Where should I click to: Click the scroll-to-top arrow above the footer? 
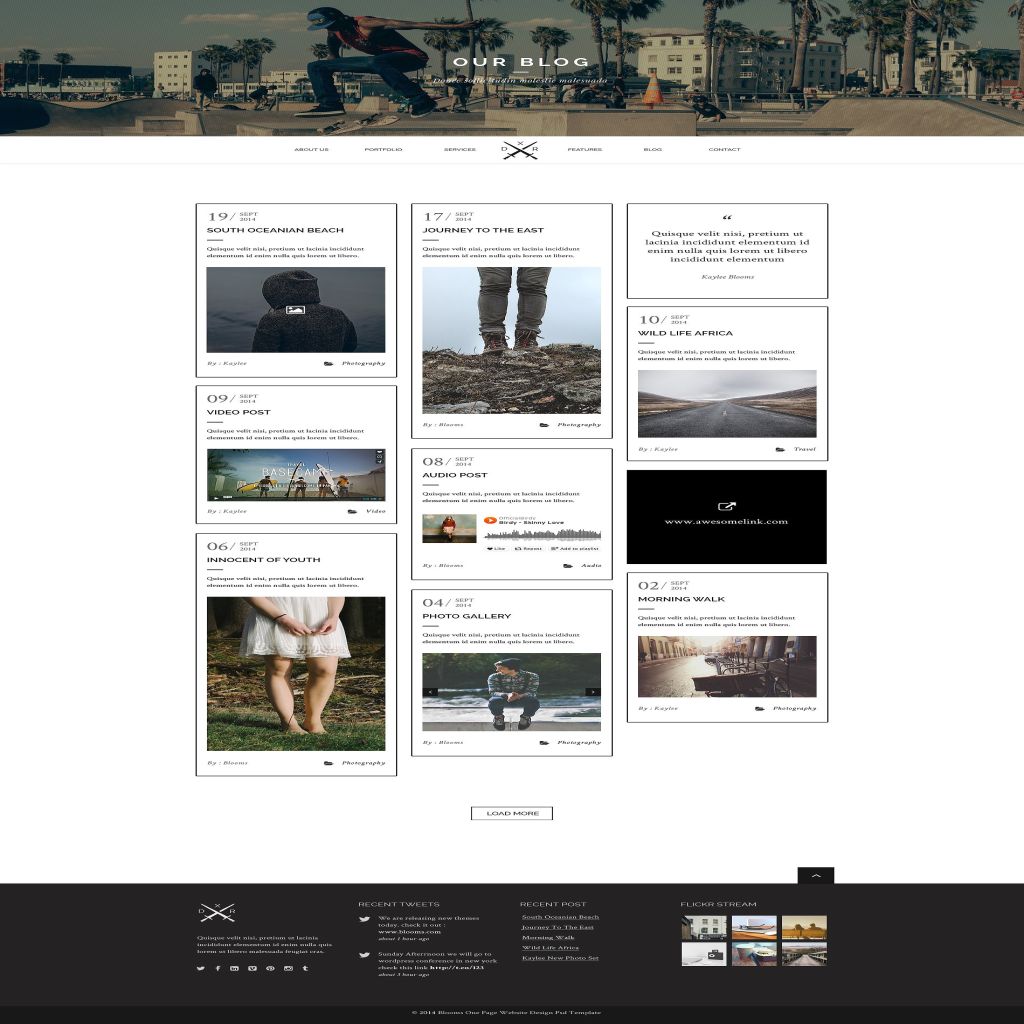pyautogui.click(x=815, y=875)
